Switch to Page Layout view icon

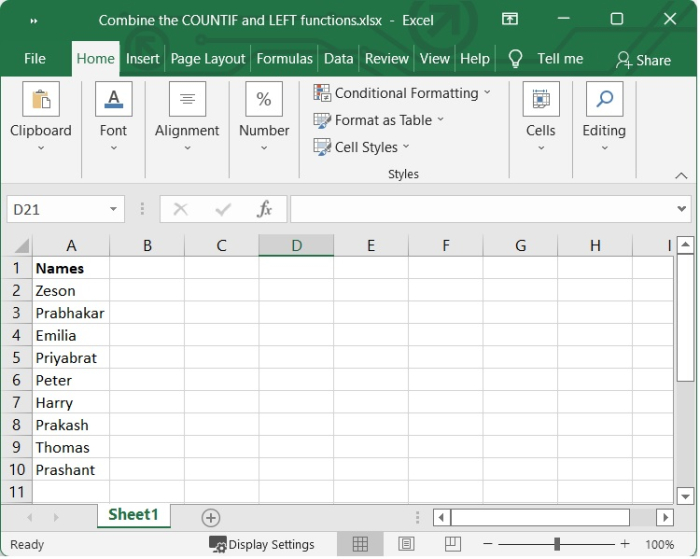[406, 544]
